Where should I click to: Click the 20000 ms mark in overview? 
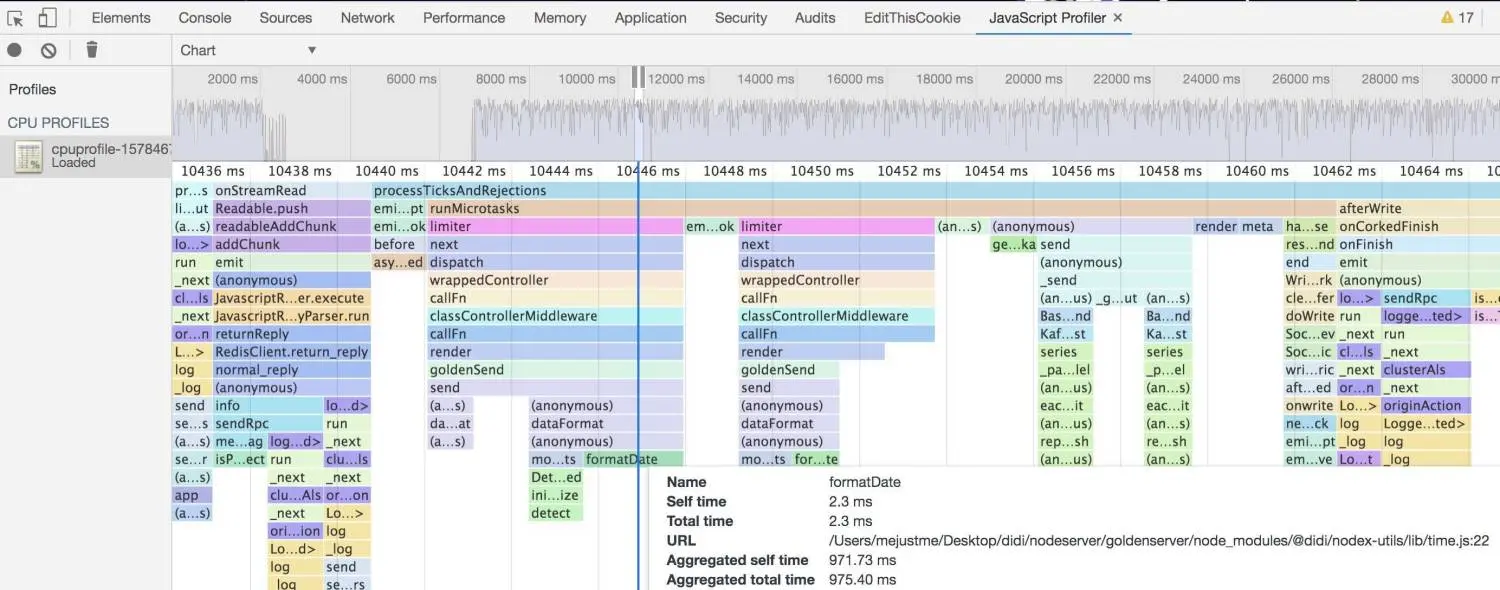pos(1034,79)
